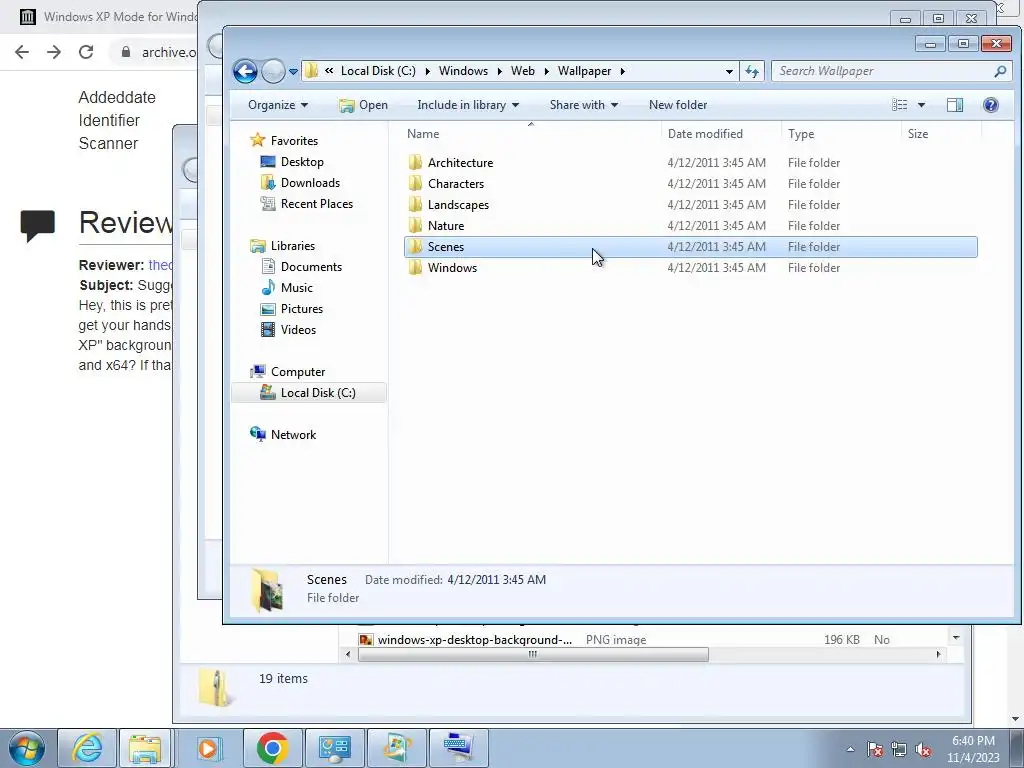The image size is (1024, 768).
Task: Click Computer in navigation pane
Action: click(298, 372)
